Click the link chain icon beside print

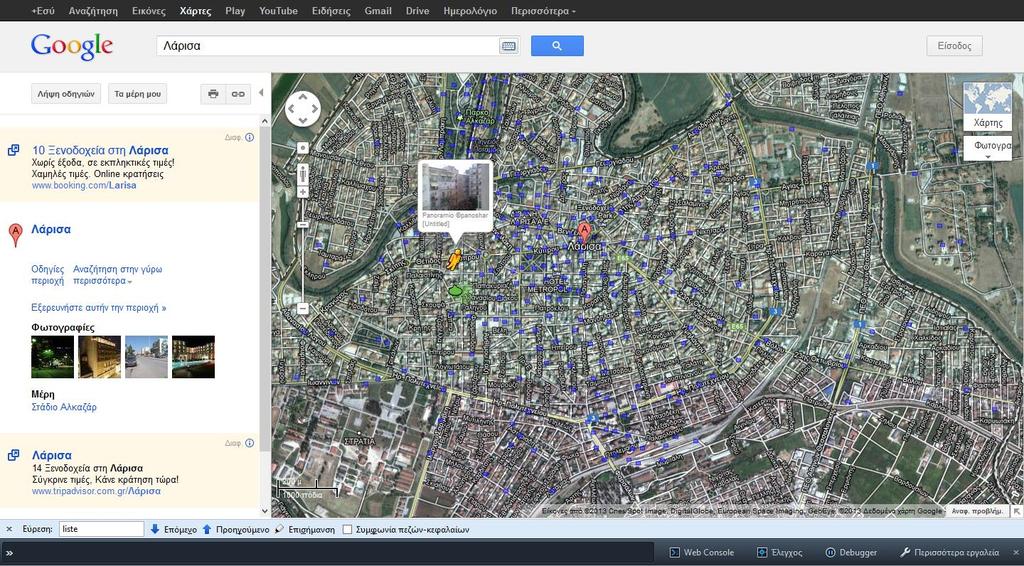[238, 94]
